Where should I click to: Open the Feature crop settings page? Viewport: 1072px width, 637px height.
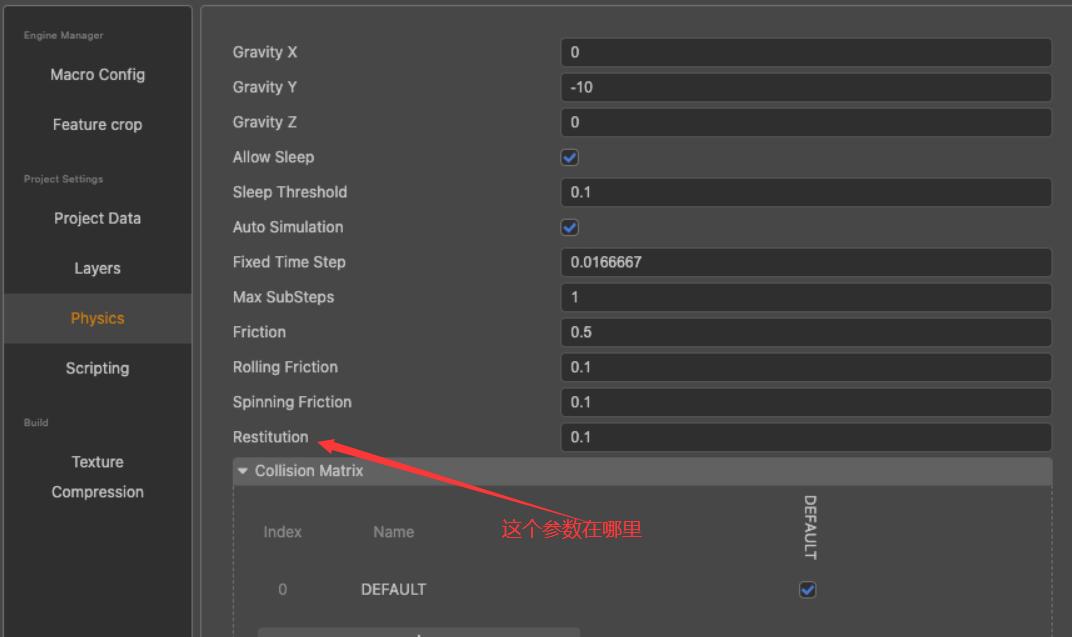point(97,124)
